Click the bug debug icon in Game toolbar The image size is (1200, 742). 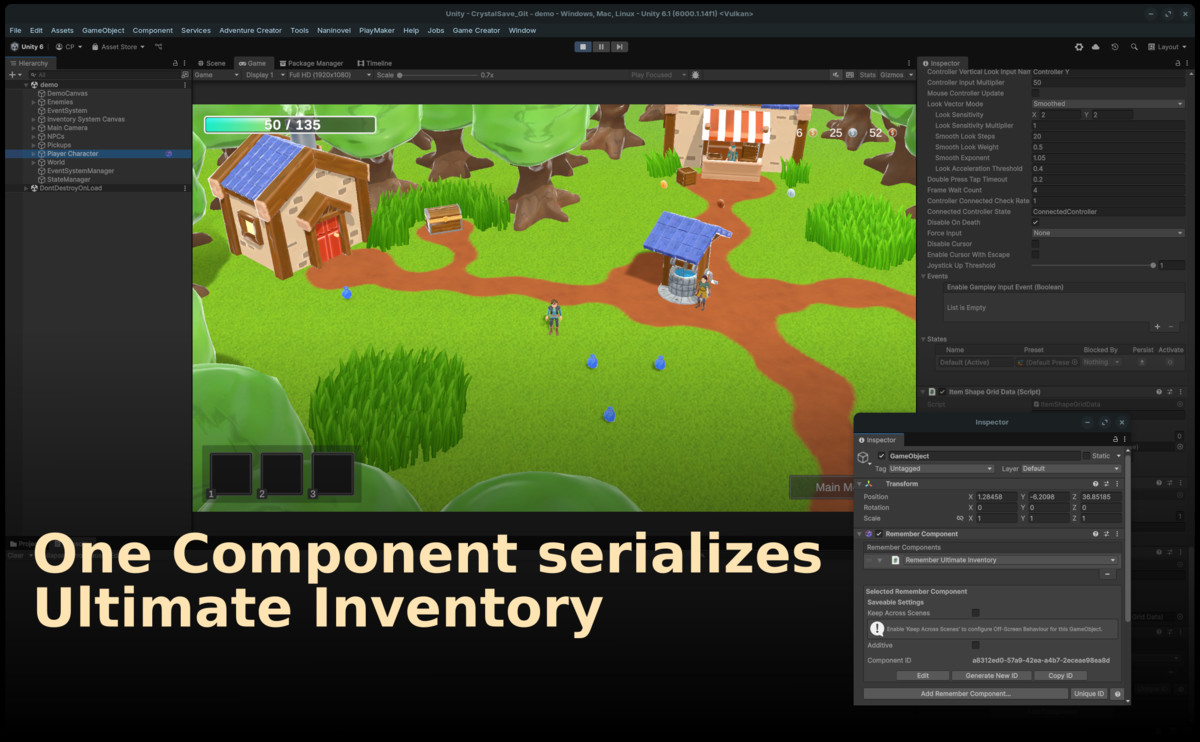pyautogui.click(x=697, y=75)
